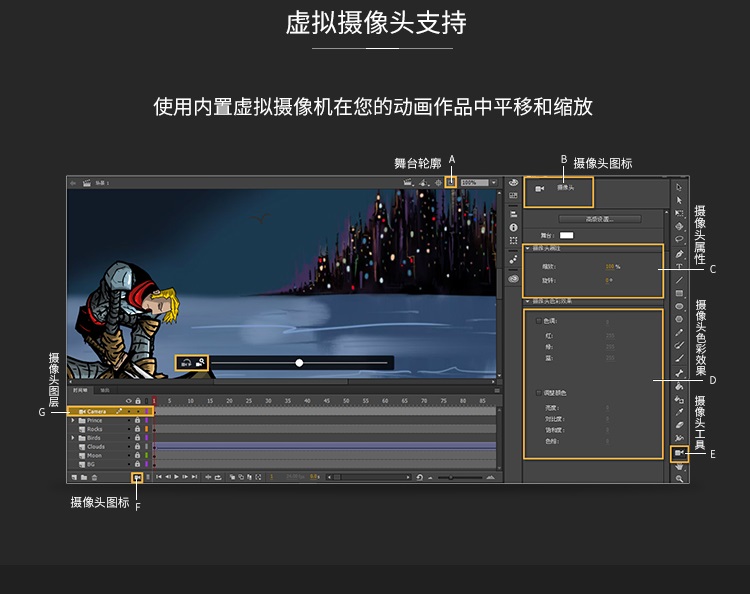Click the delete layer trash icon

94,477
